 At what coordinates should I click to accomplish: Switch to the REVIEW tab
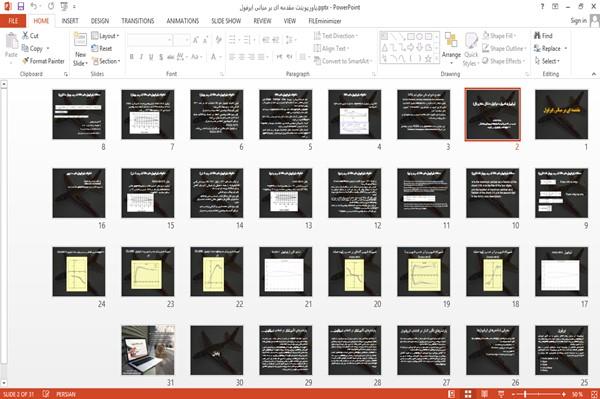click(x=262, y=21)
